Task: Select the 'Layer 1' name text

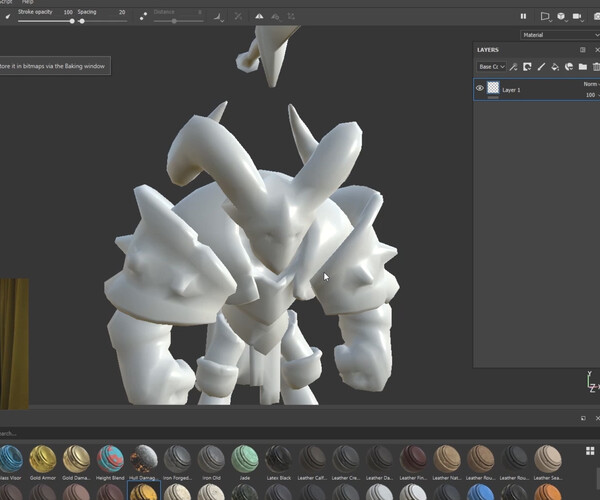Action: (511, 90)
